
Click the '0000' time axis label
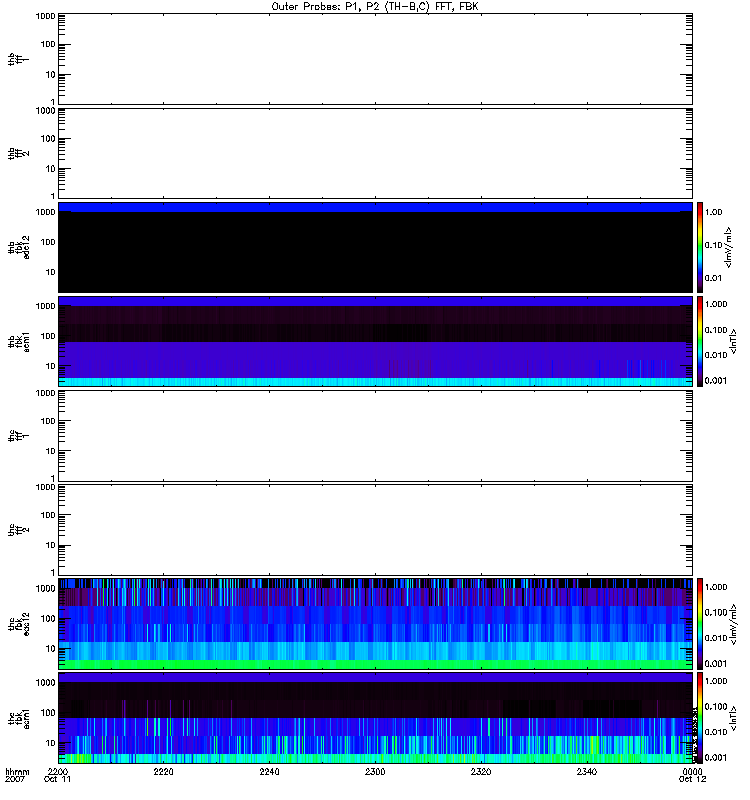(692, 771)
